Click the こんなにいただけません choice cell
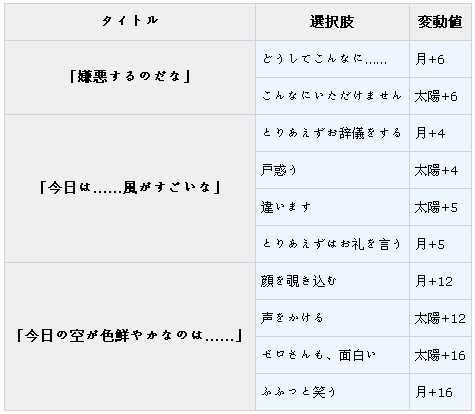The width and height of the screenshot is (475, 414). (x=332, y=96)
